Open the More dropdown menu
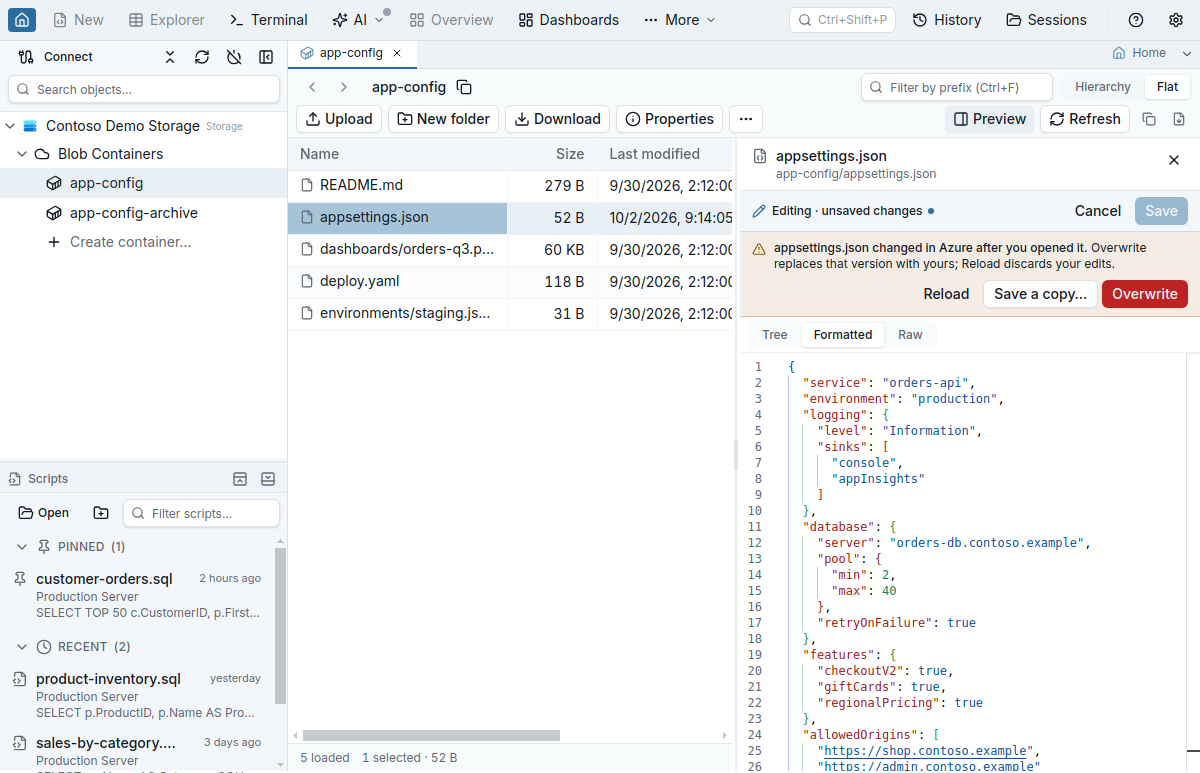1200x773 pixels. pyautogui.click(x=680, y=20)
